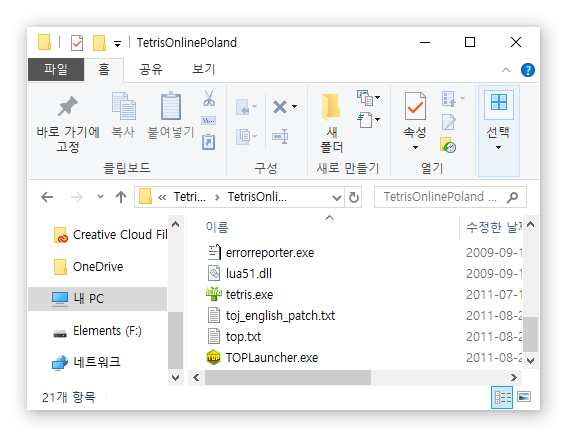567x437 pixels.
Task: Select the tetris.exe file
Action: [240, 294]
